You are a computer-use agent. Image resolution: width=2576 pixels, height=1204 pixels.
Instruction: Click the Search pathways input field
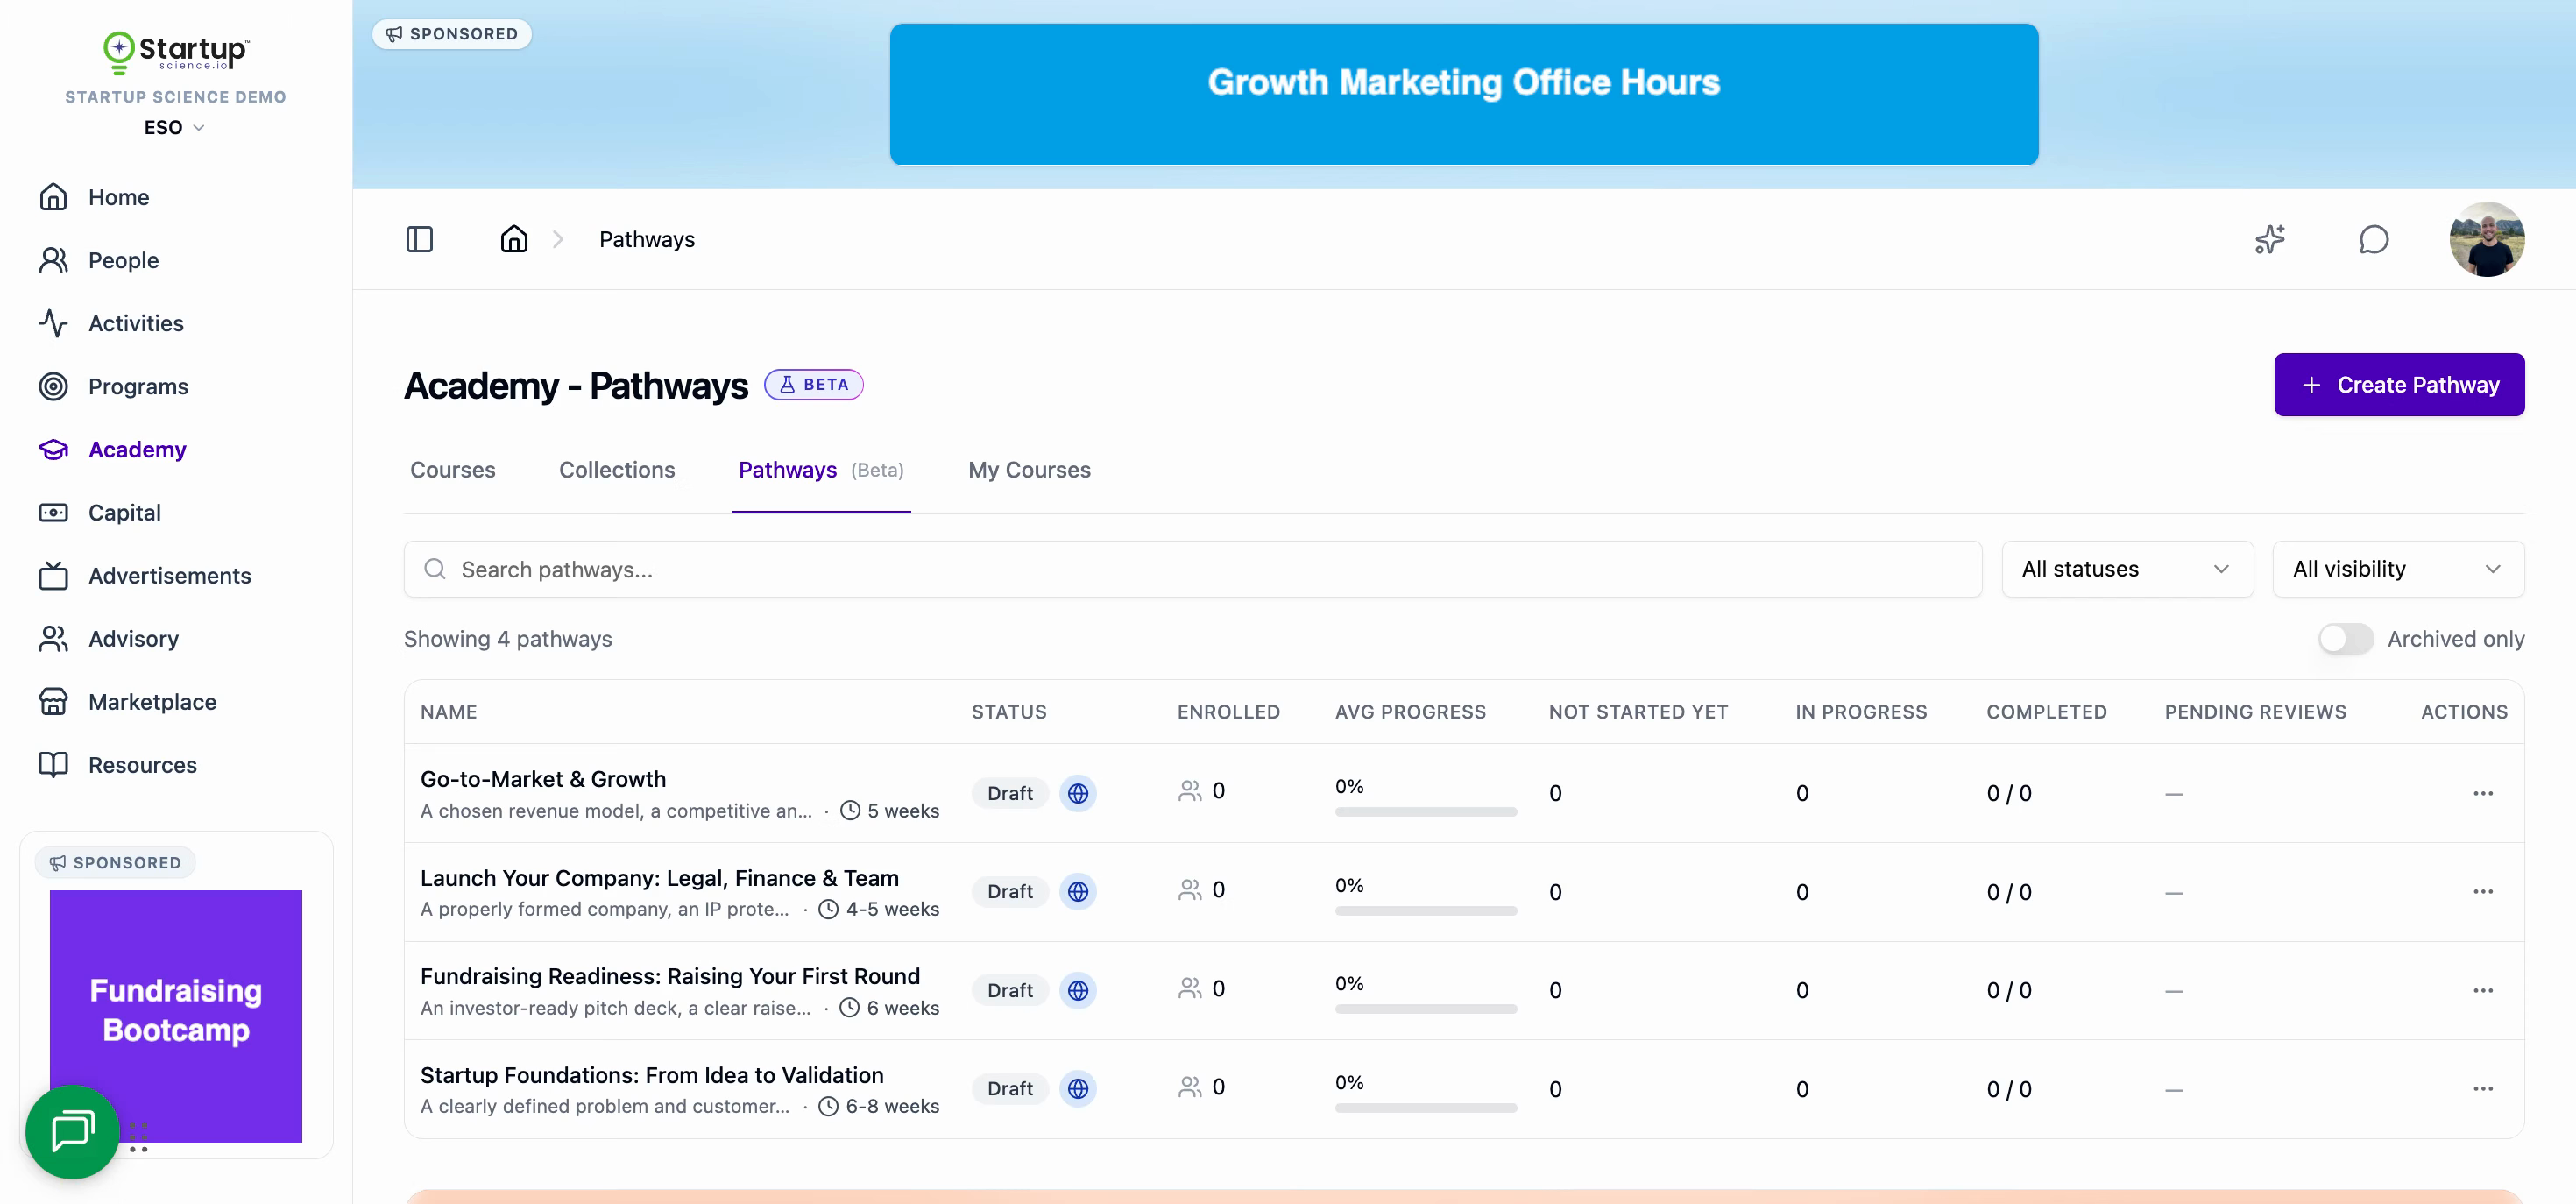point(1193,569)
